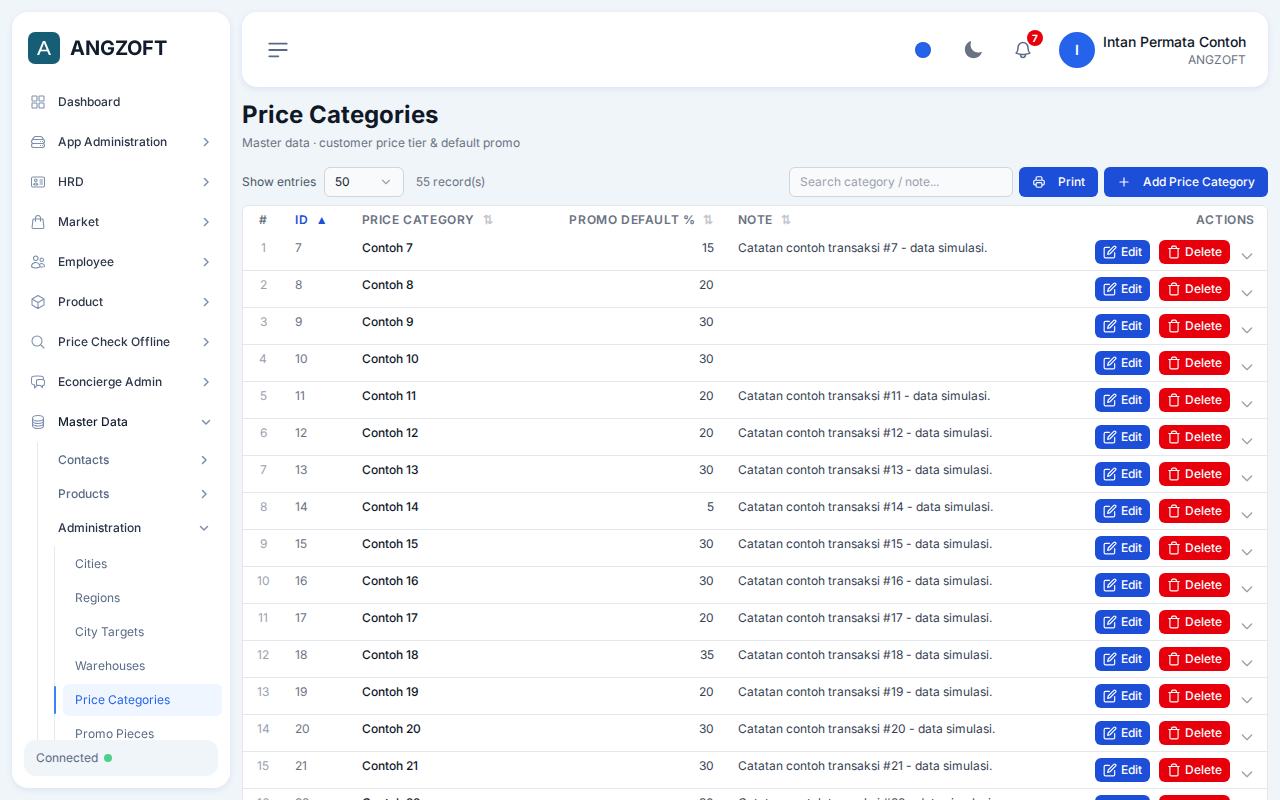1280x800 pixels.
Task: Collapse the Master Data section chevron
Action: (206, 422)
